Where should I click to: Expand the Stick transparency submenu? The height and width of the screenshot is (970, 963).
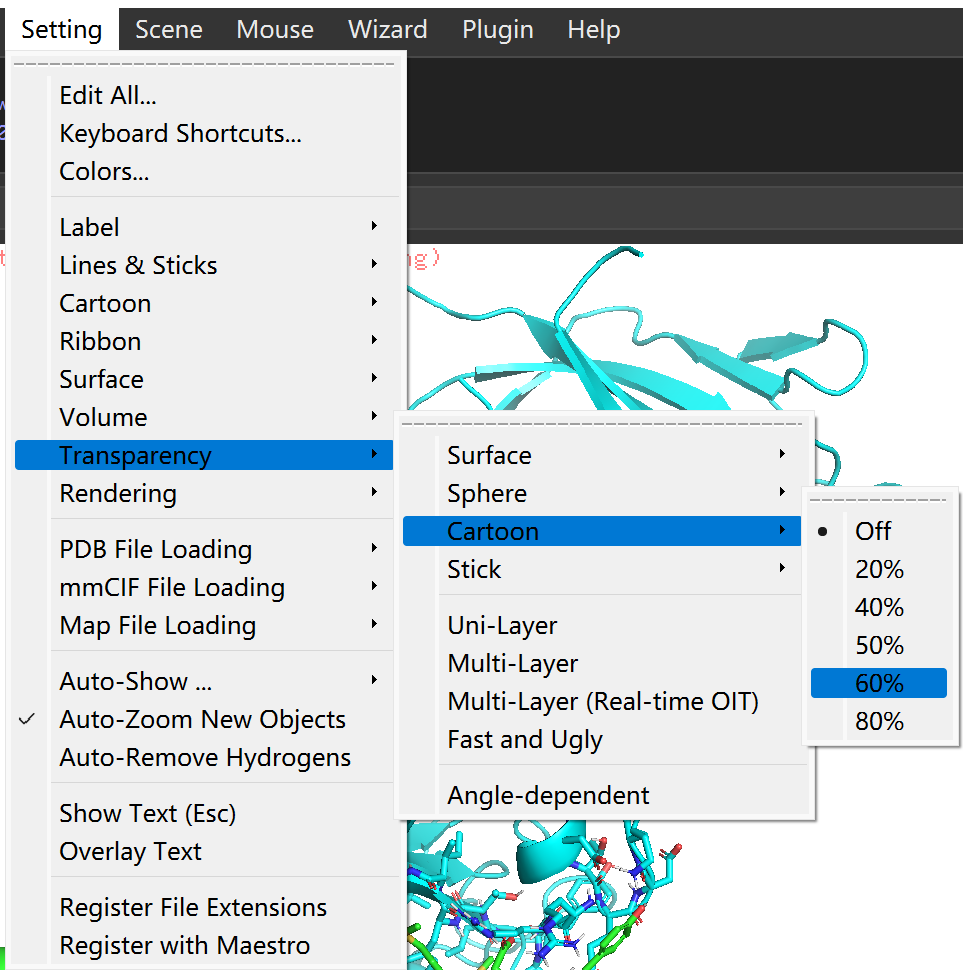(x=475, y=569)
